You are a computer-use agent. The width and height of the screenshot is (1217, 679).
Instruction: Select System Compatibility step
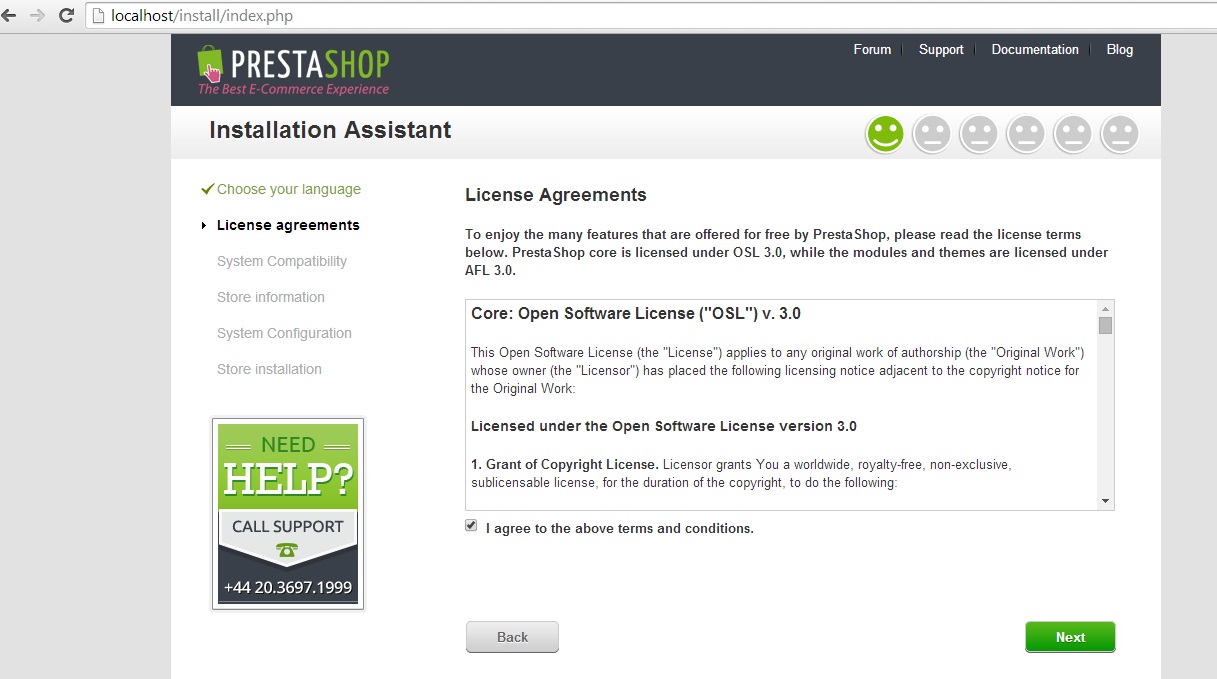282,261
